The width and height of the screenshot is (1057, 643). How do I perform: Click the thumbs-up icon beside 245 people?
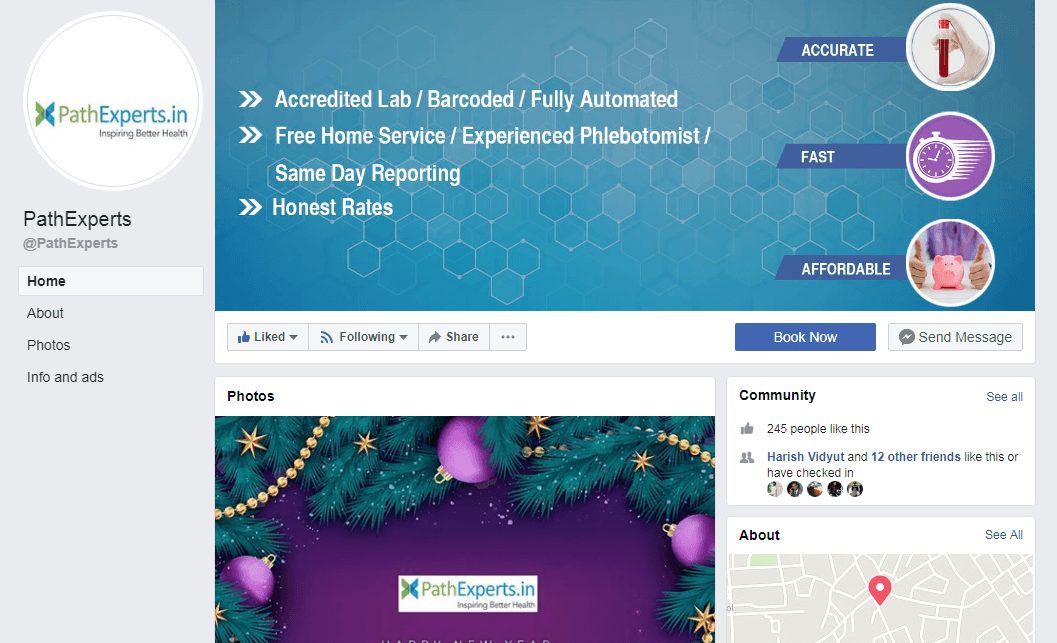pyautogui.click(x=747, y=429)
